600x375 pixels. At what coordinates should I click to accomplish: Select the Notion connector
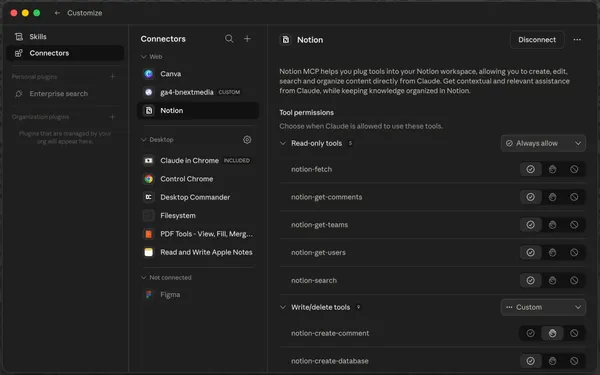[198, 111]
